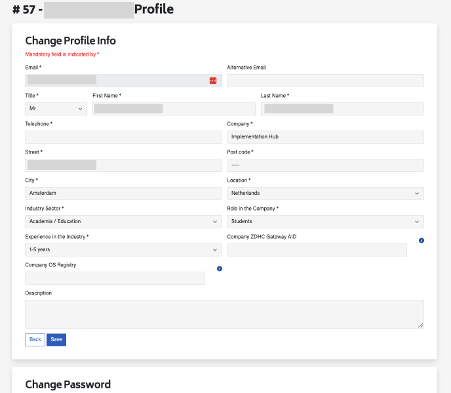Click the City field showing Amsterdam
The height and width of the screenshot is (393, 451).
pos(123,193)
